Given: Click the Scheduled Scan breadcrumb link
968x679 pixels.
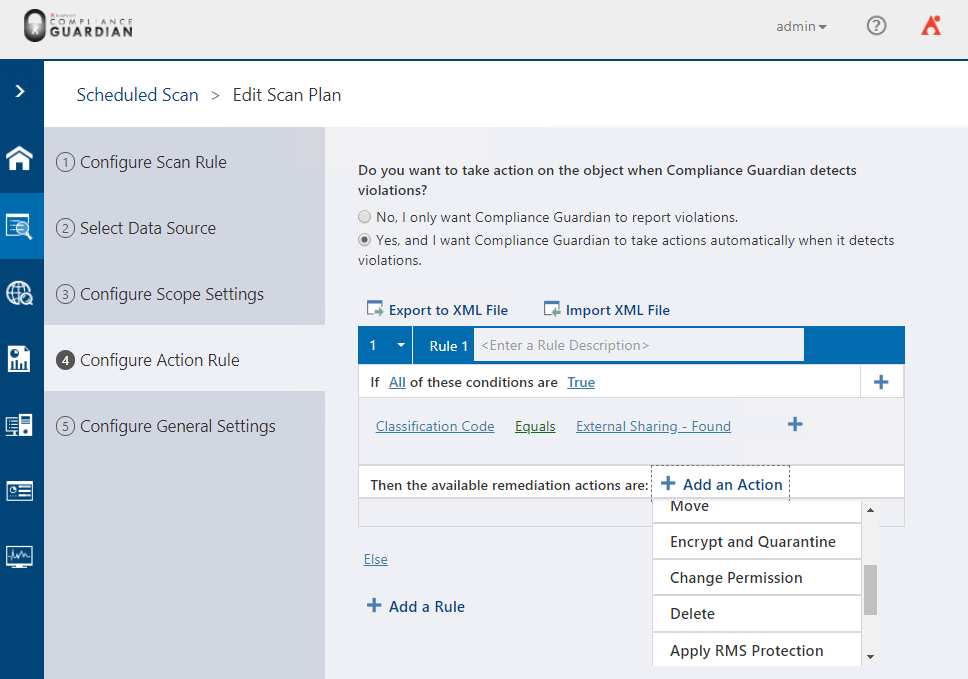Looking at the screenshot, I should pos(137,94).
